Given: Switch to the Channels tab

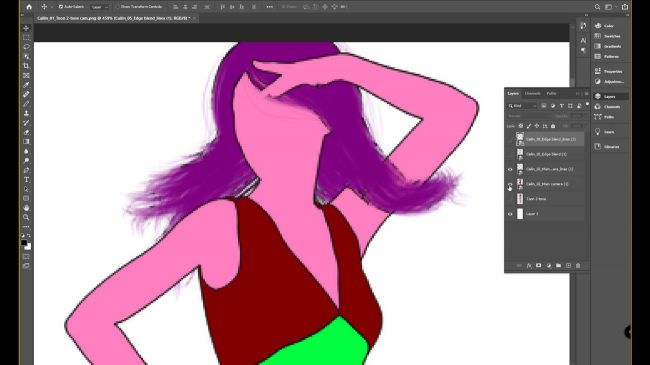Looking at the screenshot, I should click(x=533, y=93).
